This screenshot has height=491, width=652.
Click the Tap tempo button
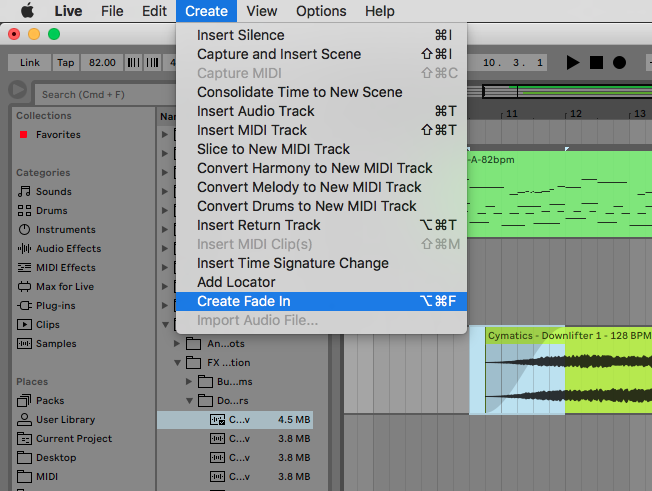[66, 63]
